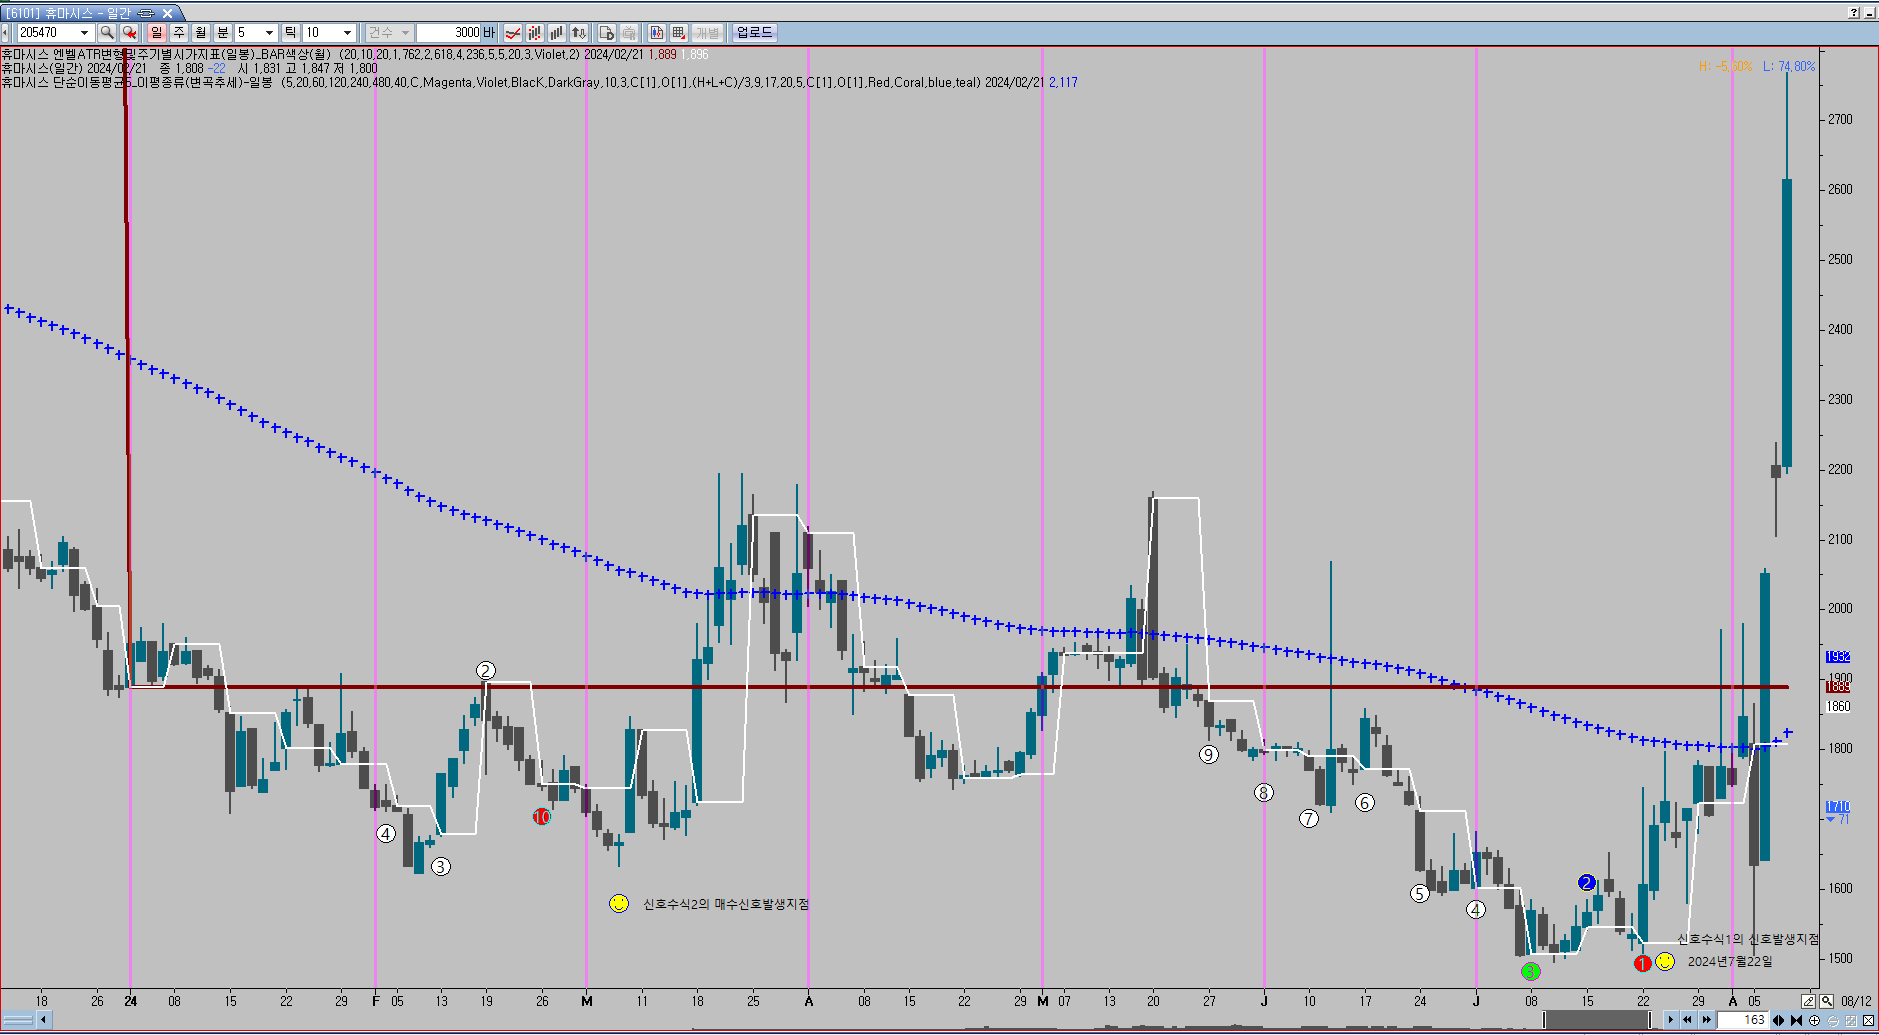Click the bar count field showing 3000
This screenshot has height=1035, width=1879.
tap(448, 33)
